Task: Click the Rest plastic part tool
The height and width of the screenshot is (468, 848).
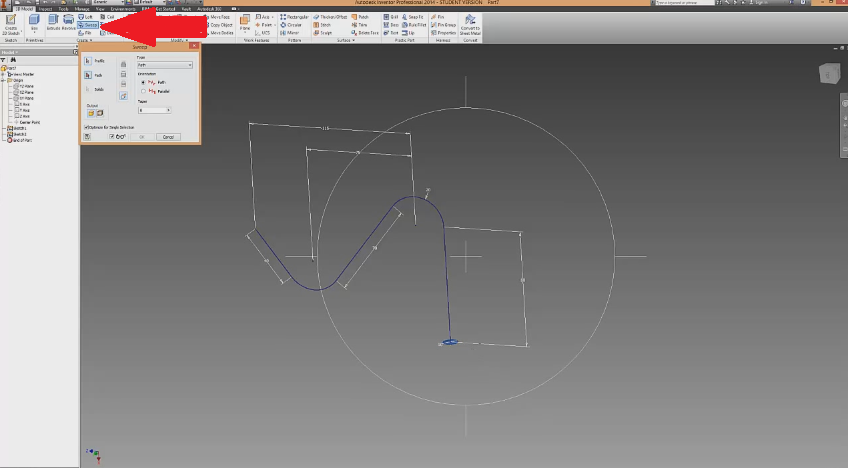Action: click(391, 33)
